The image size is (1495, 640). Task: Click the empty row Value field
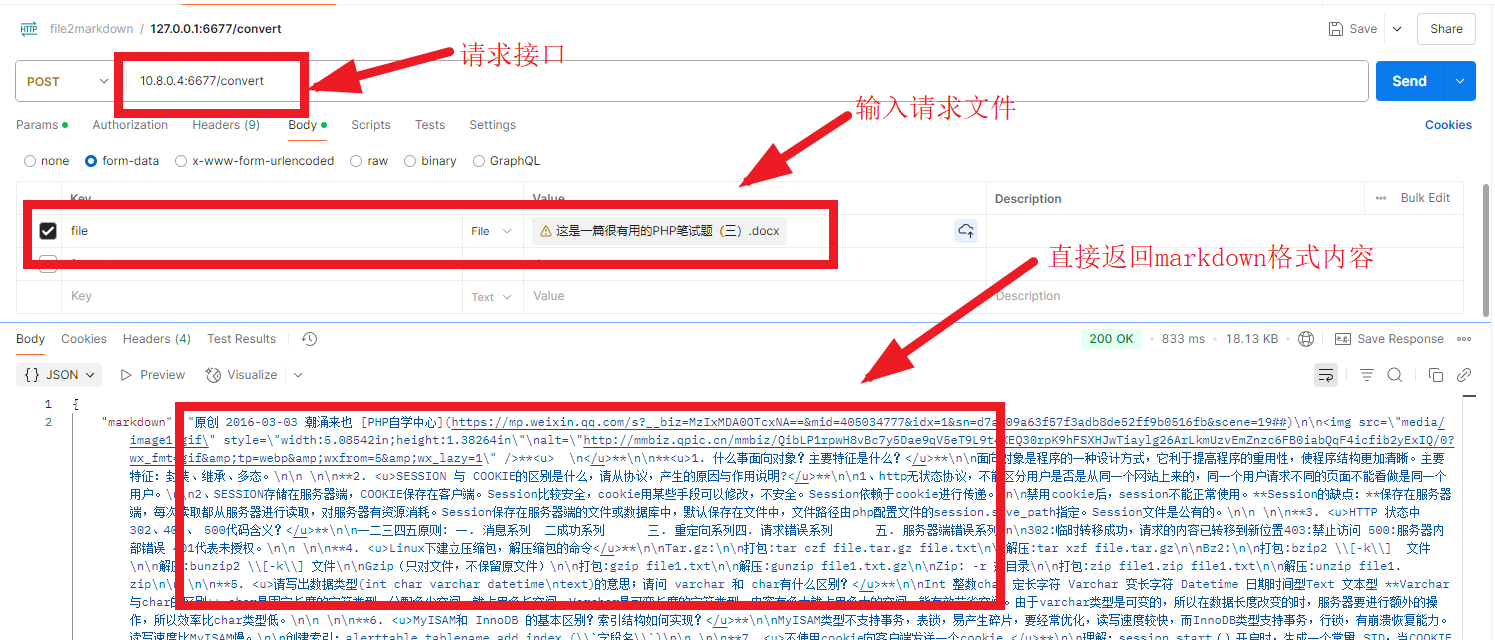click(x=754, y=297)
